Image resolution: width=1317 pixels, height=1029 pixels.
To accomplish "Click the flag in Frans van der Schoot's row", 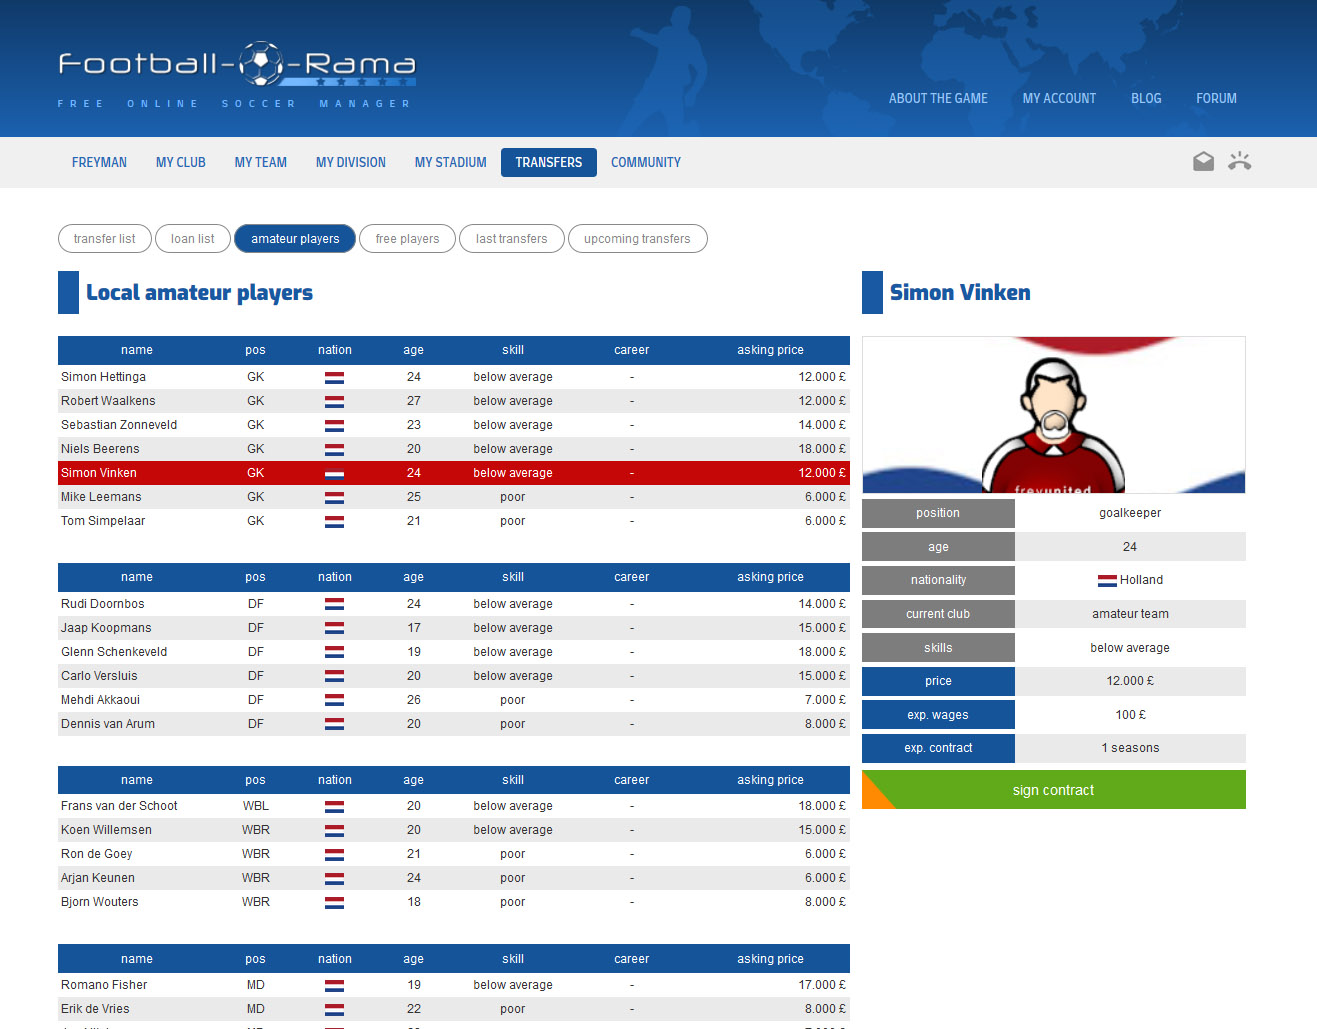I will coord(335,807).
